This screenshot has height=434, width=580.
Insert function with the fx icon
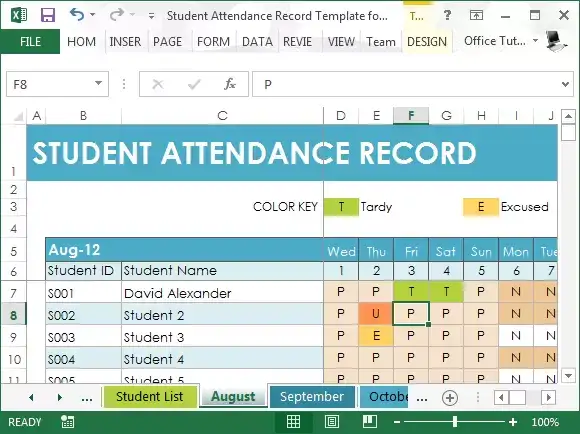pos(230,84)
